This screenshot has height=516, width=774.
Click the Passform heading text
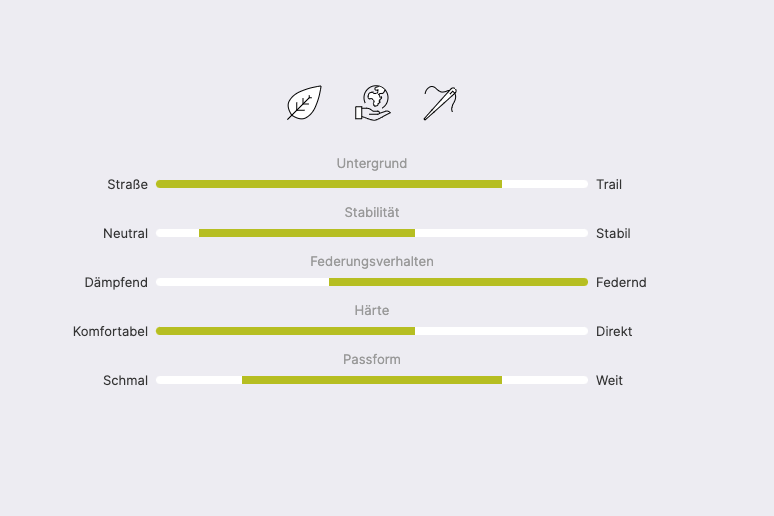[372, 359]
